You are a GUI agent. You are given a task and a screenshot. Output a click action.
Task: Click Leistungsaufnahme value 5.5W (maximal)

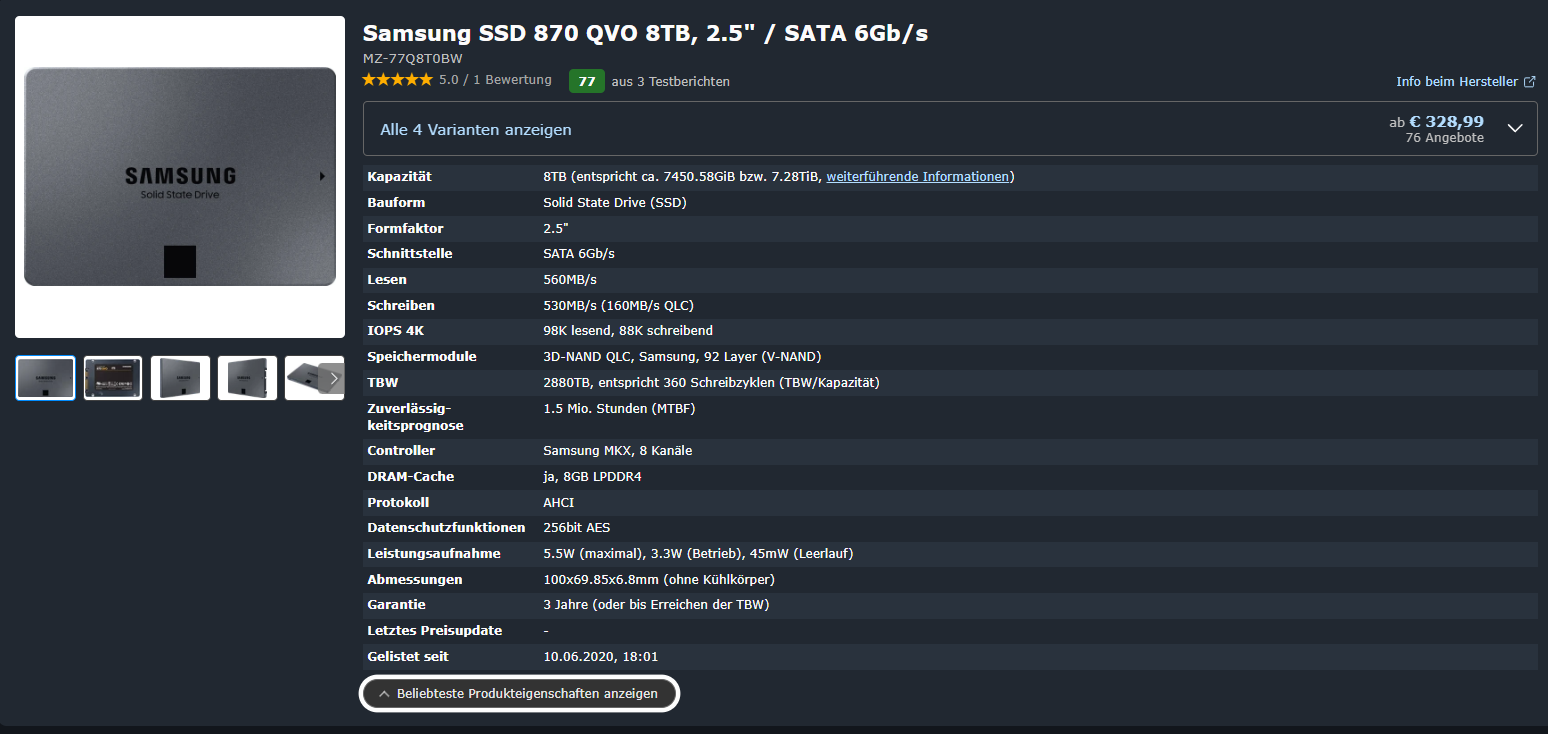click(x=698, y=554)
